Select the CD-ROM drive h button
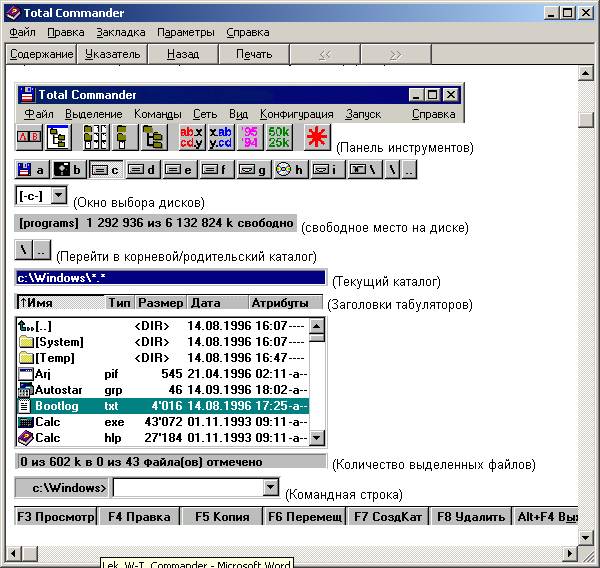 click(x=290, y=170)
